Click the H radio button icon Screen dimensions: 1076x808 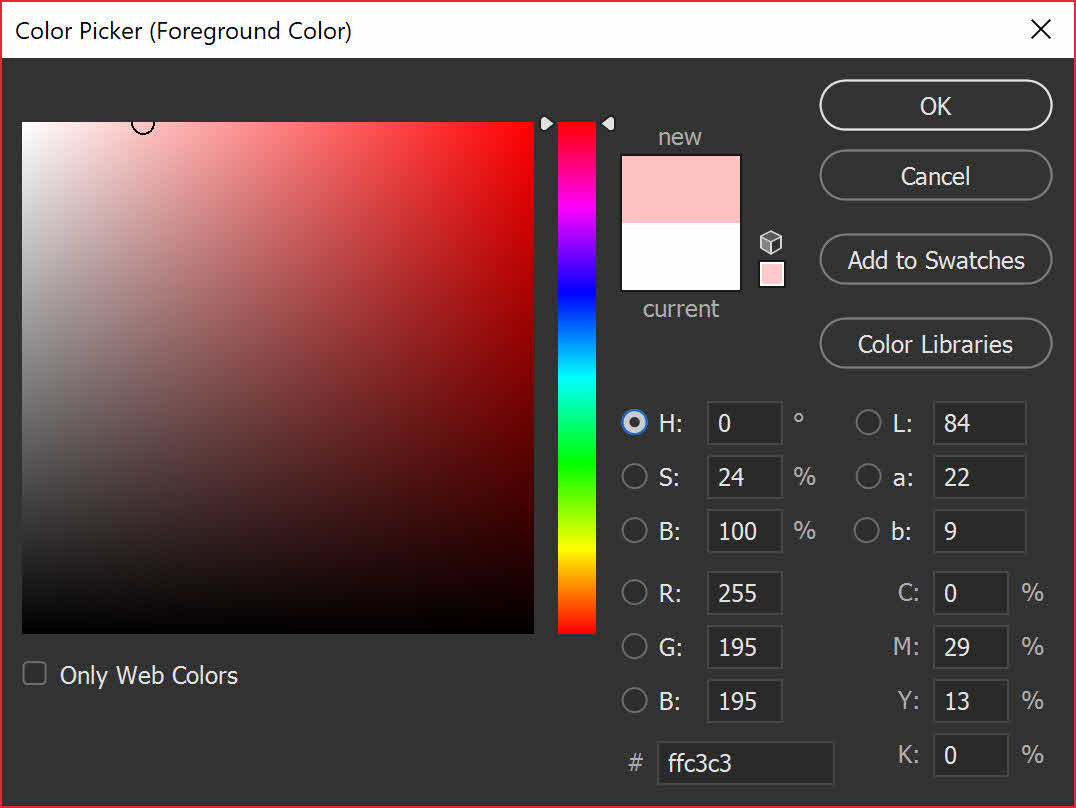click(634, 422)
